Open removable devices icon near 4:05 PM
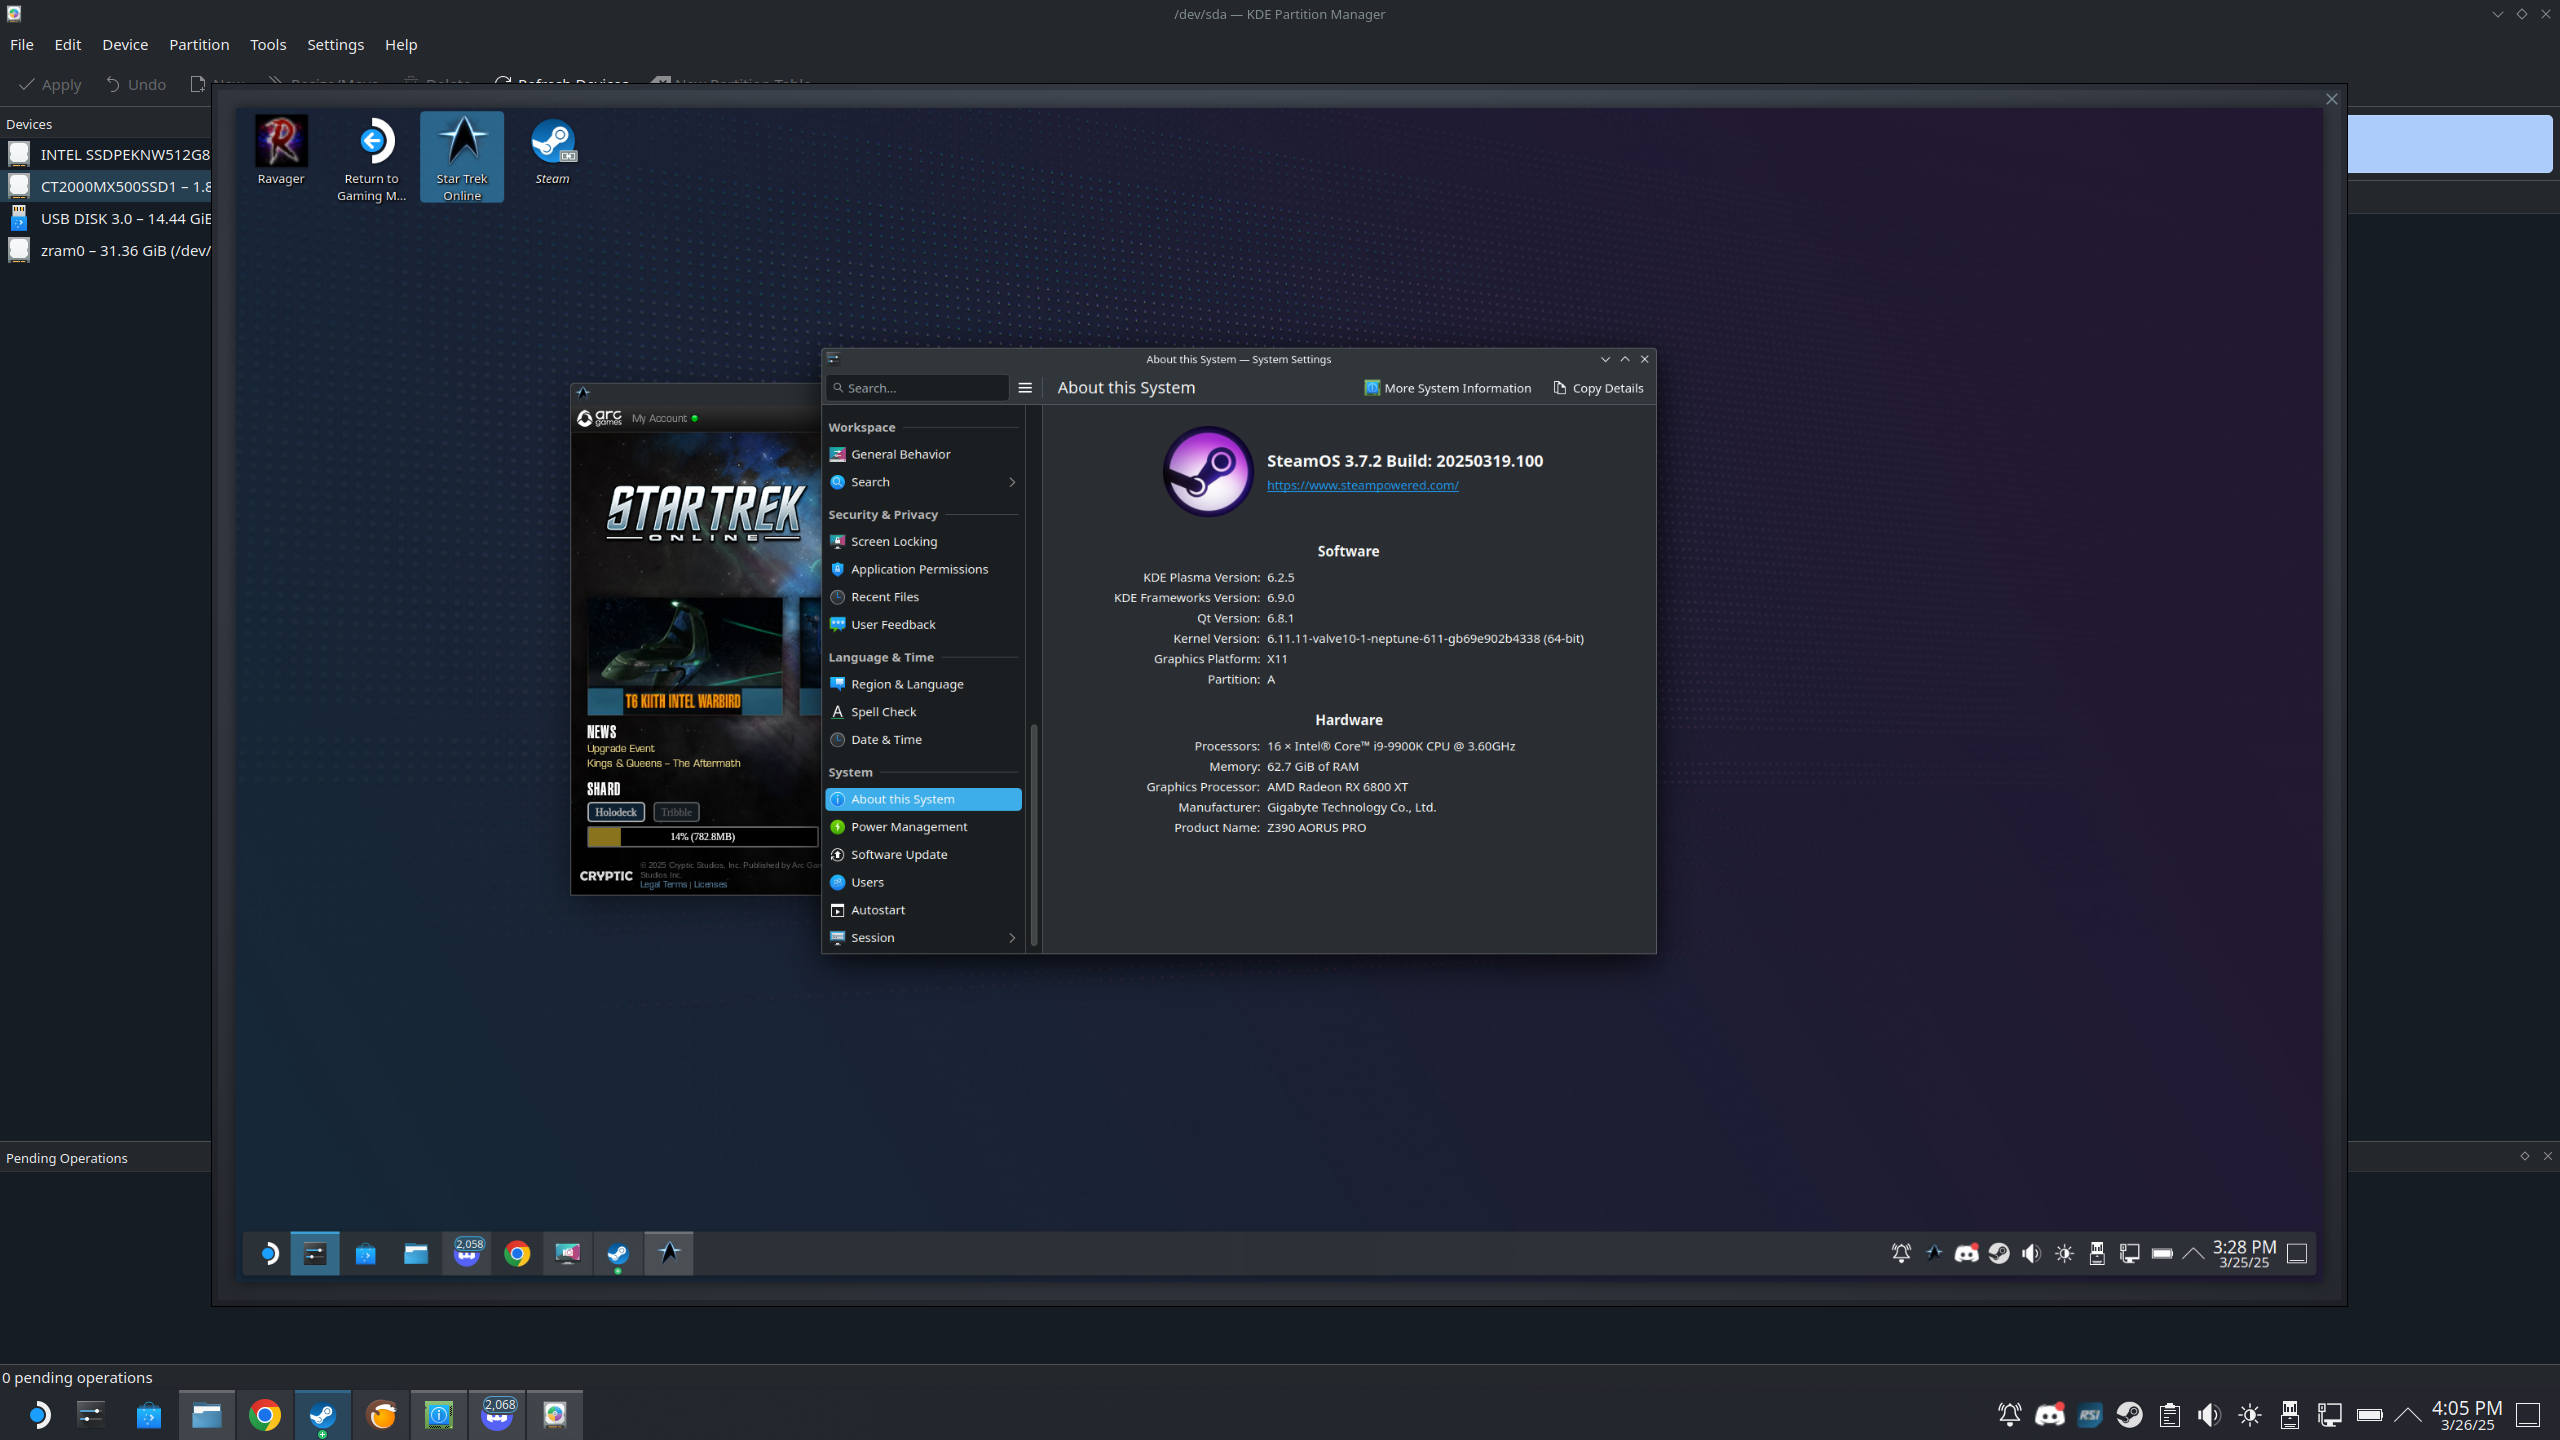The width and height of the screenshot is (2560, 1440). (2290, 1415)
